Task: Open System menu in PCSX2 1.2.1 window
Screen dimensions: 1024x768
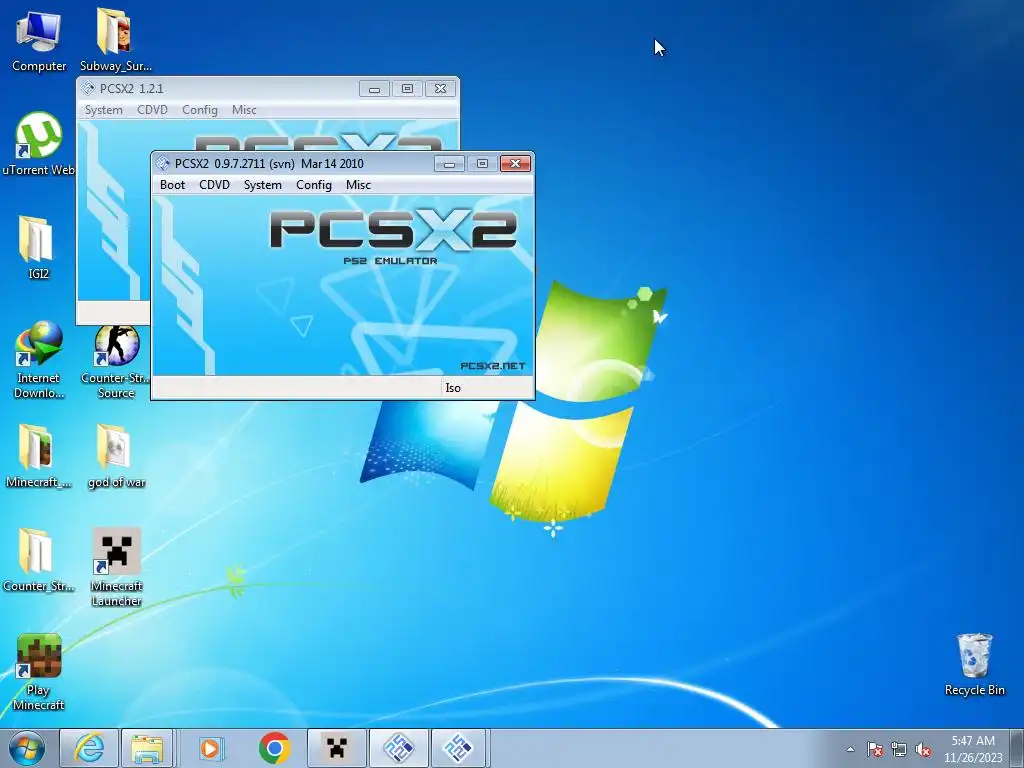Action: pos(104,110)
